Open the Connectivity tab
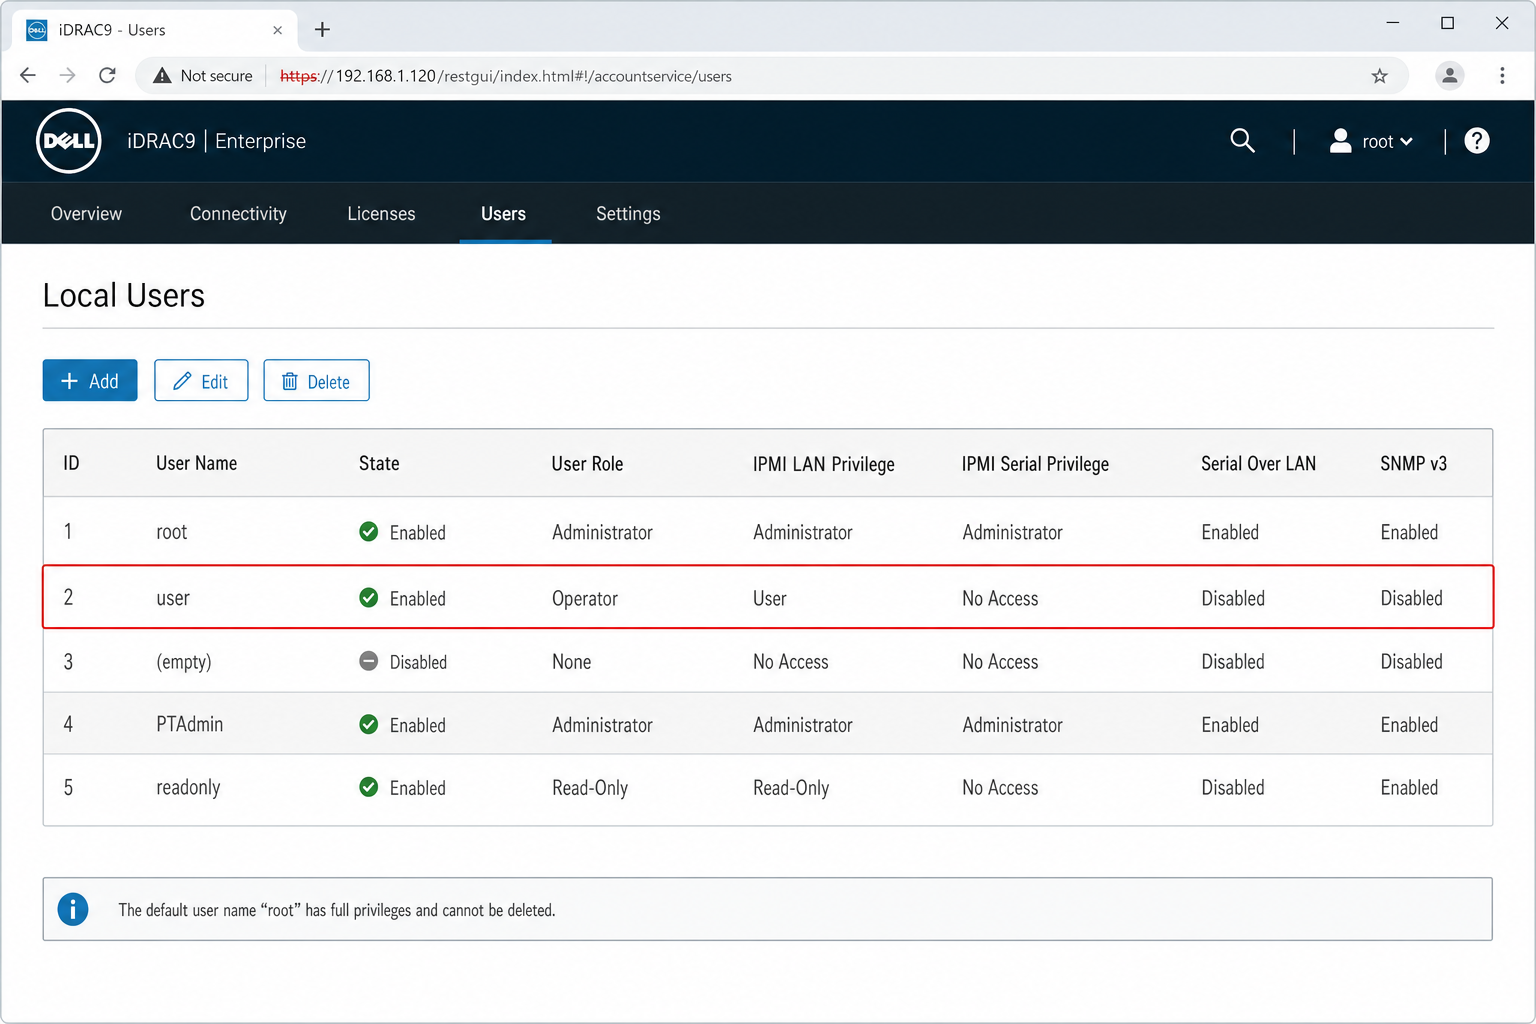1536x1024 pixels. (x=238, y=213)
